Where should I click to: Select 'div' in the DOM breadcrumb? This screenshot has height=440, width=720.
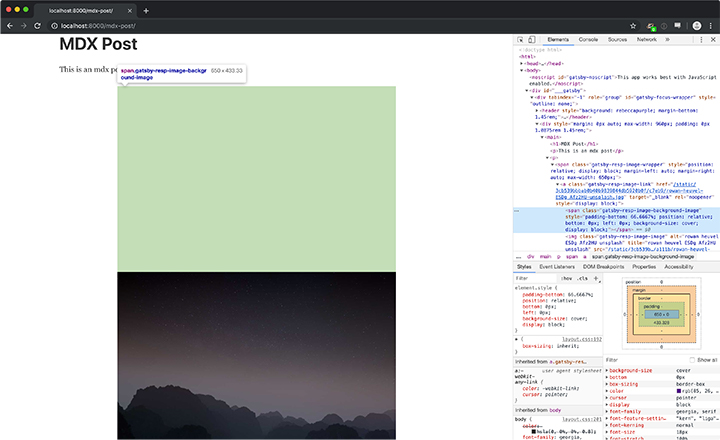[530, 257]
